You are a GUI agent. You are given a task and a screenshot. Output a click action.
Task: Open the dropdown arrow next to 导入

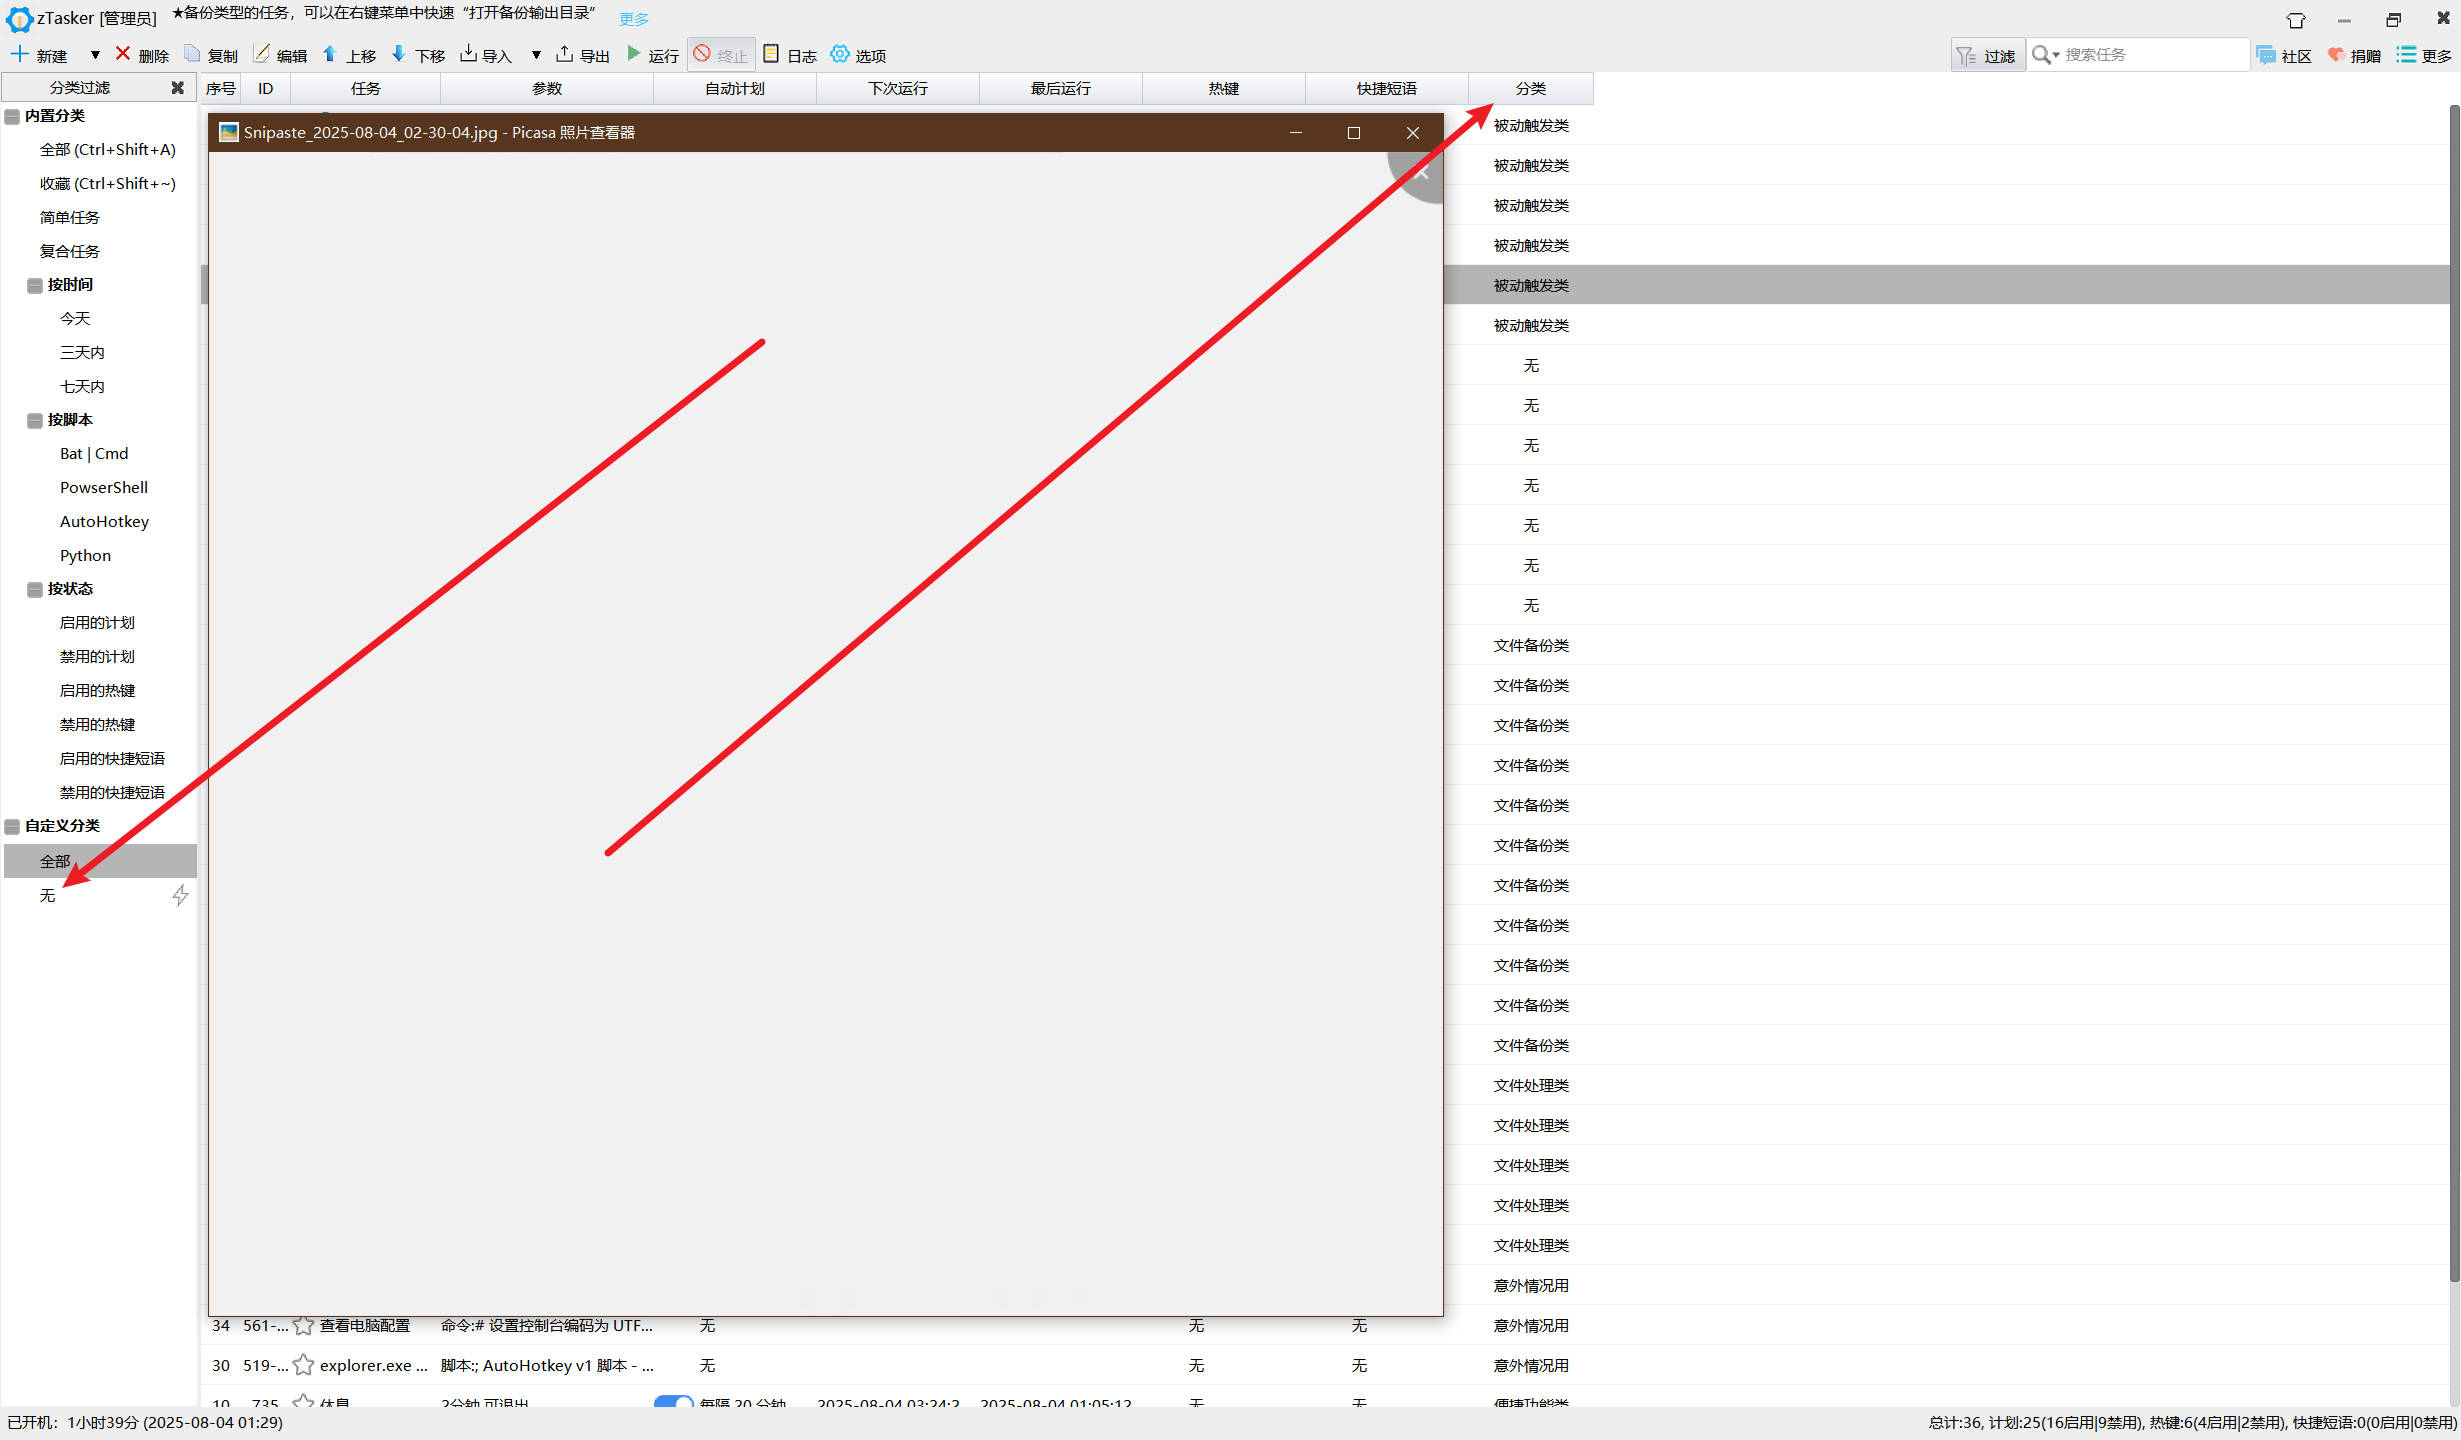tap(536, 55)
